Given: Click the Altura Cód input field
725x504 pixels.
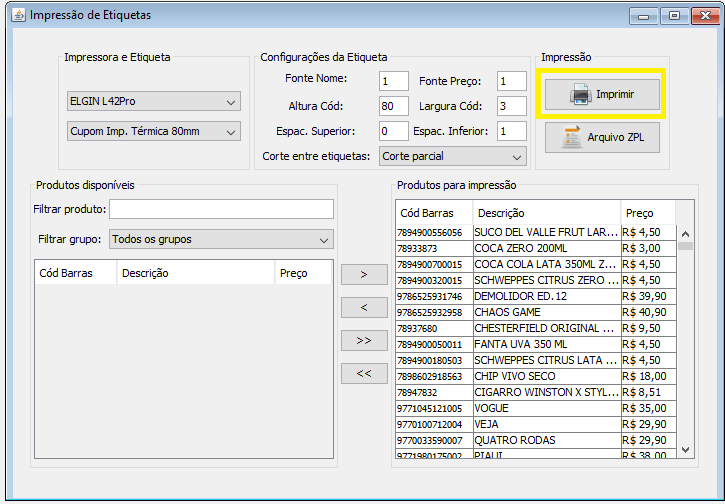Looking at the screenshot, I should point(393,106).
